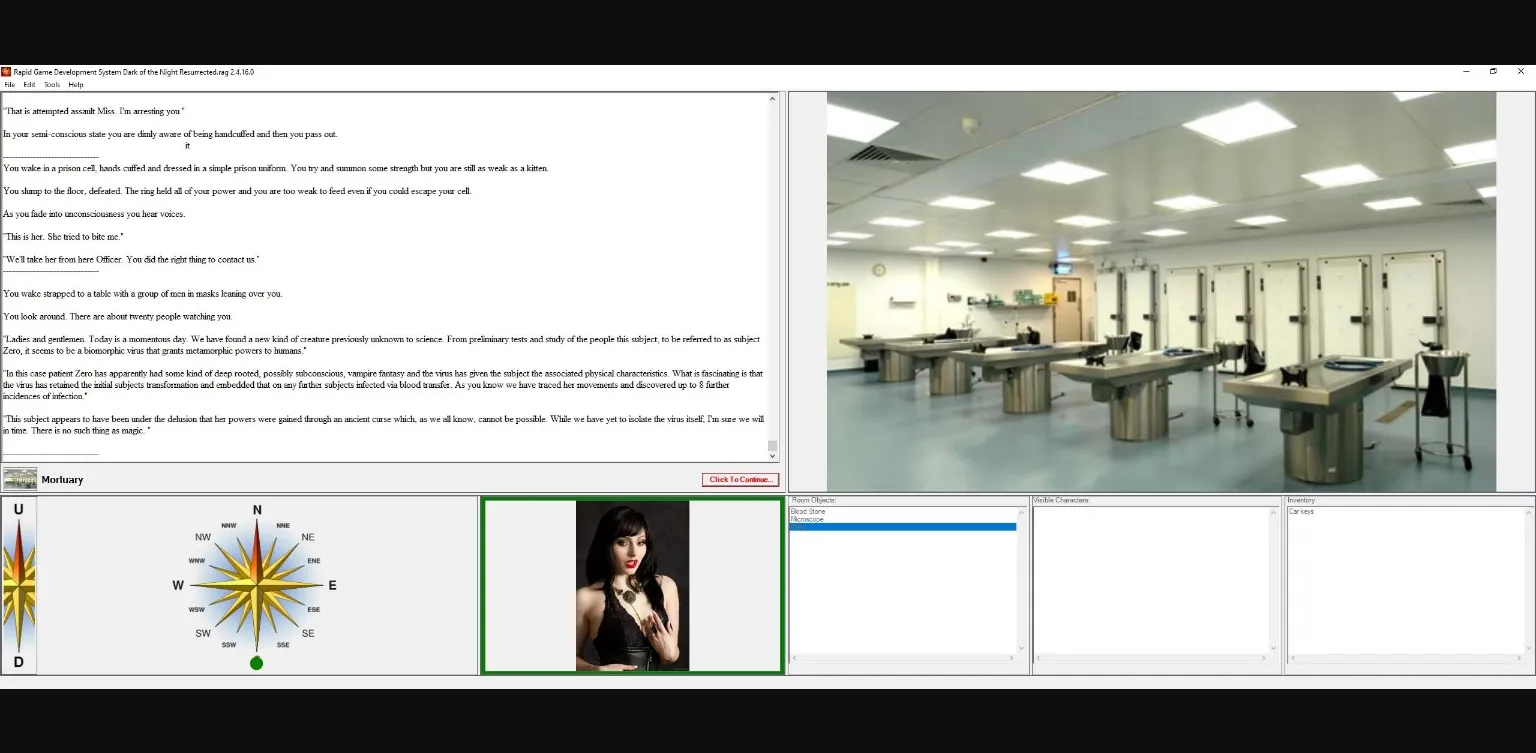Click the U (up) direction indicator
Viewport: 1536px width, 753px height.
coord(18,509)
